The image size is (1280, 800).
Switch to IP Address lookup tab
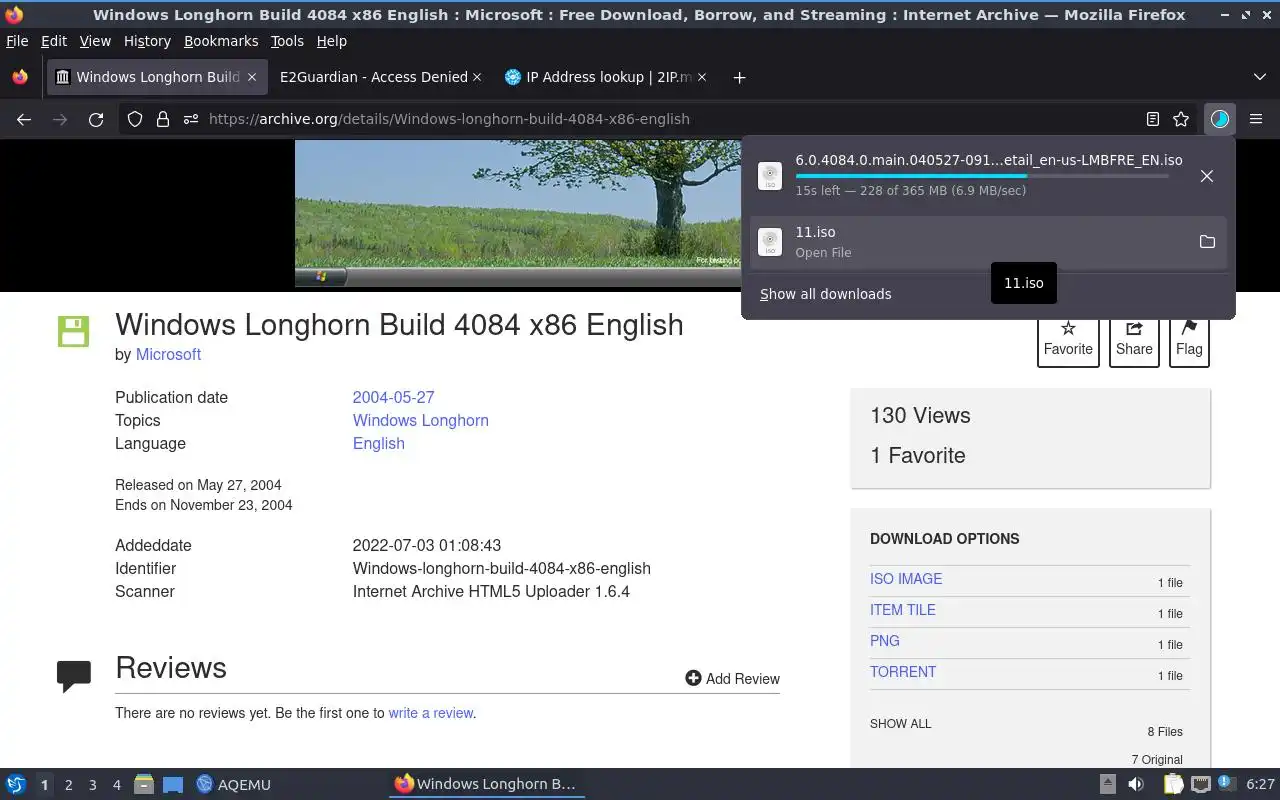tap(605, 77)
